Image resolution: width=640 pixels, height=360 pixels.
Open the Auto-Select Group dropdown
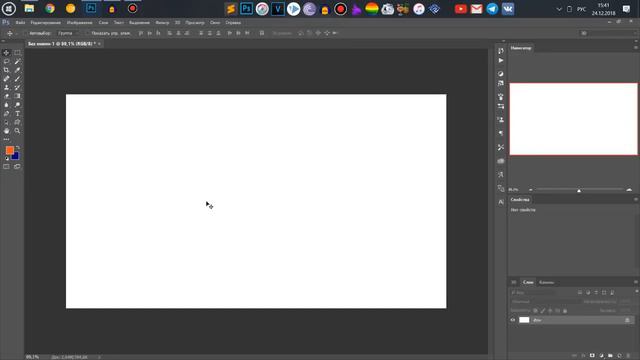click(x=67, y=33)
